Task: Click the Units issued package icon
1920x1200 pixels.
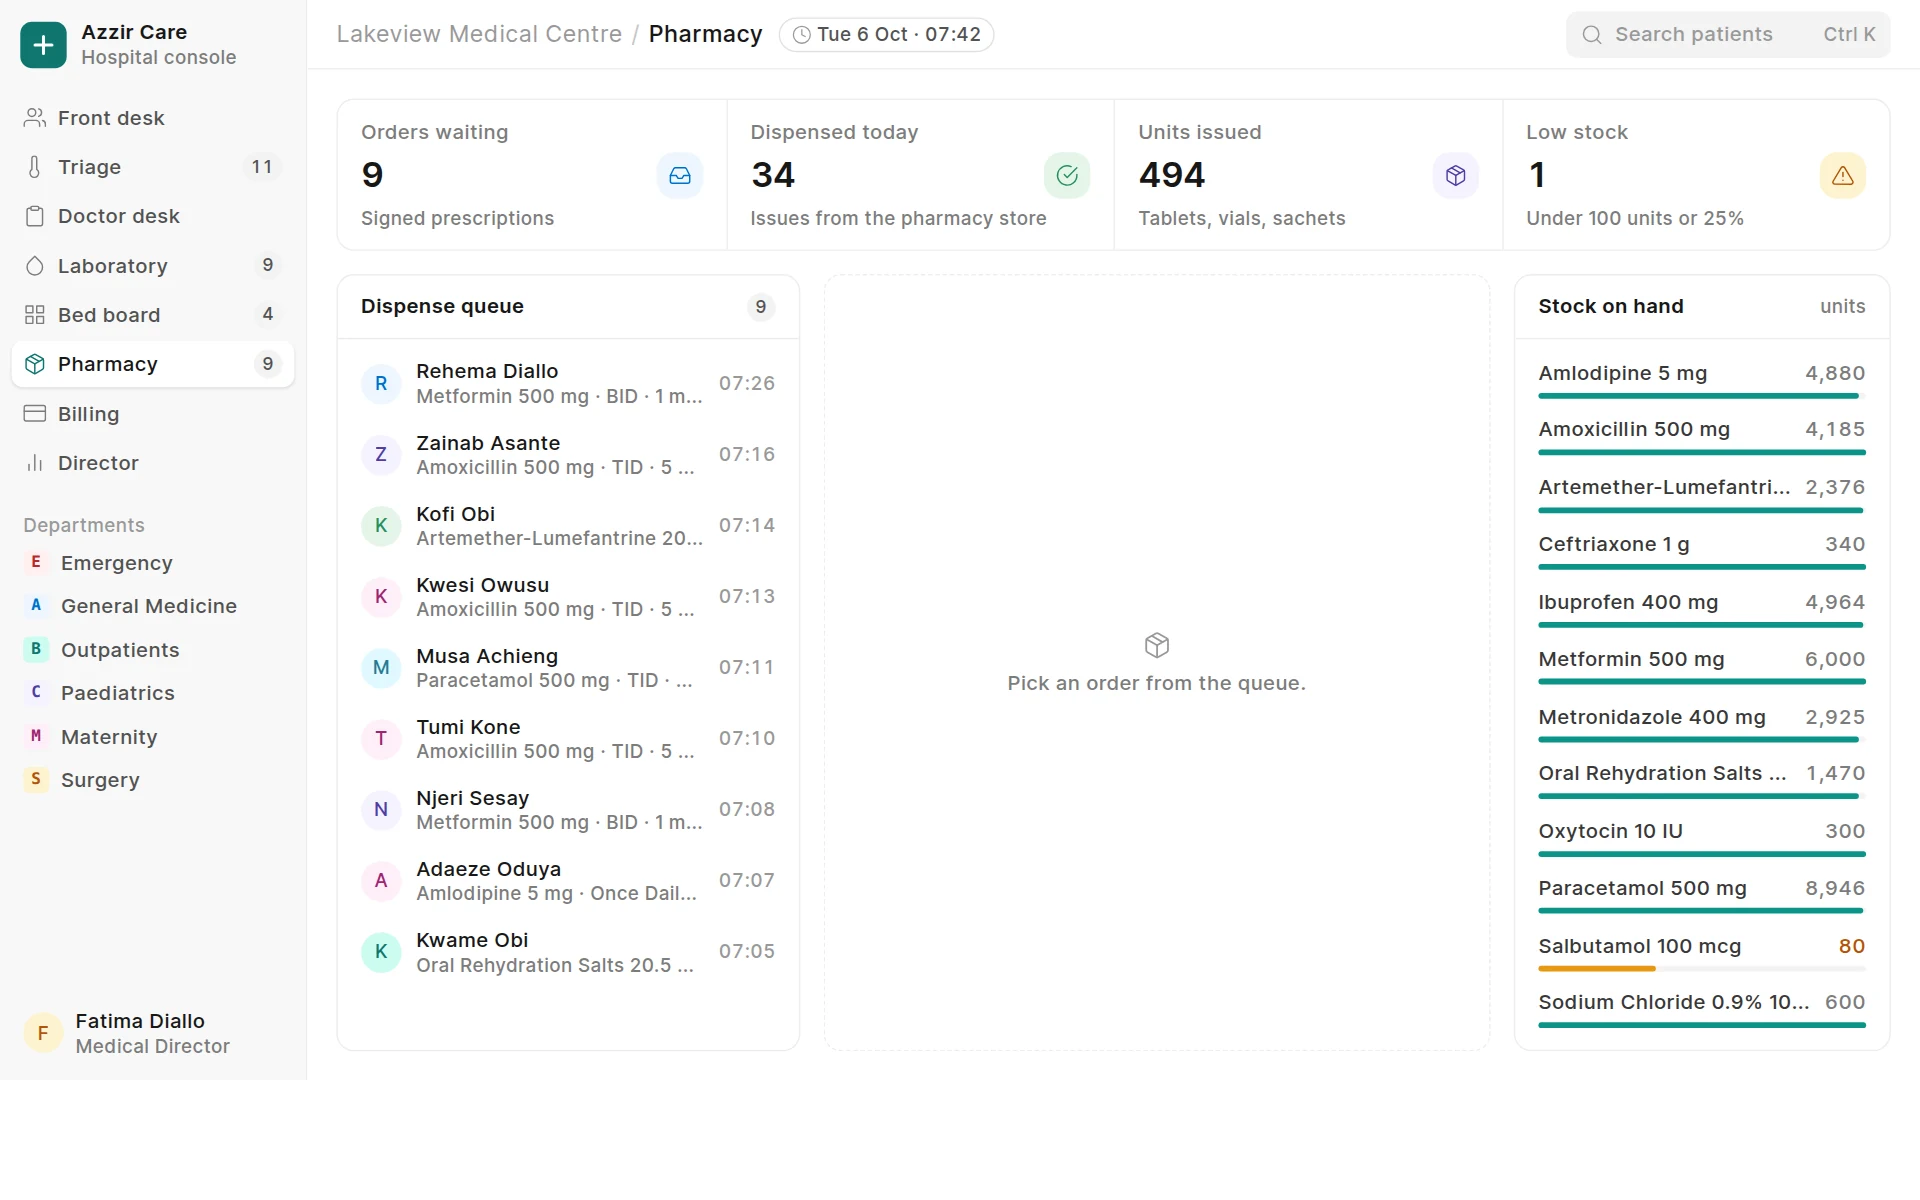Action: click(1456, 176)
